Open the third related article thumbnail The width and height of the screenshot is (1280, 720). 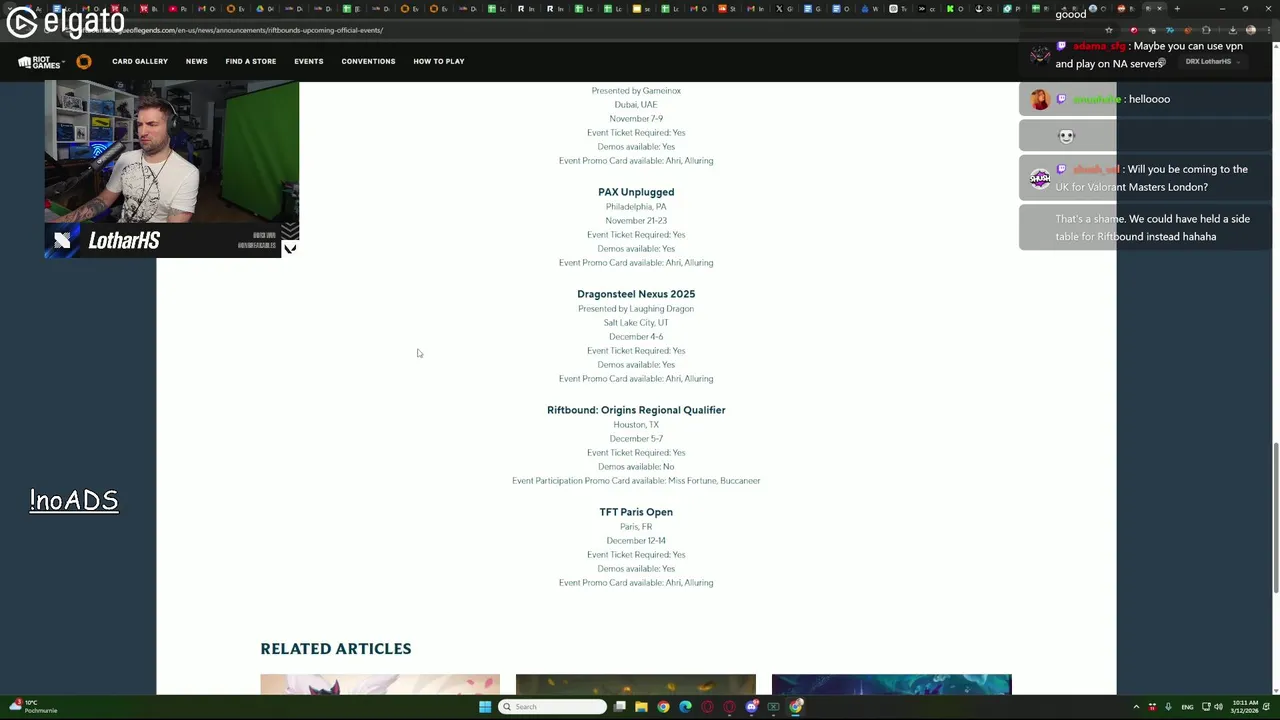click(892, 685)
